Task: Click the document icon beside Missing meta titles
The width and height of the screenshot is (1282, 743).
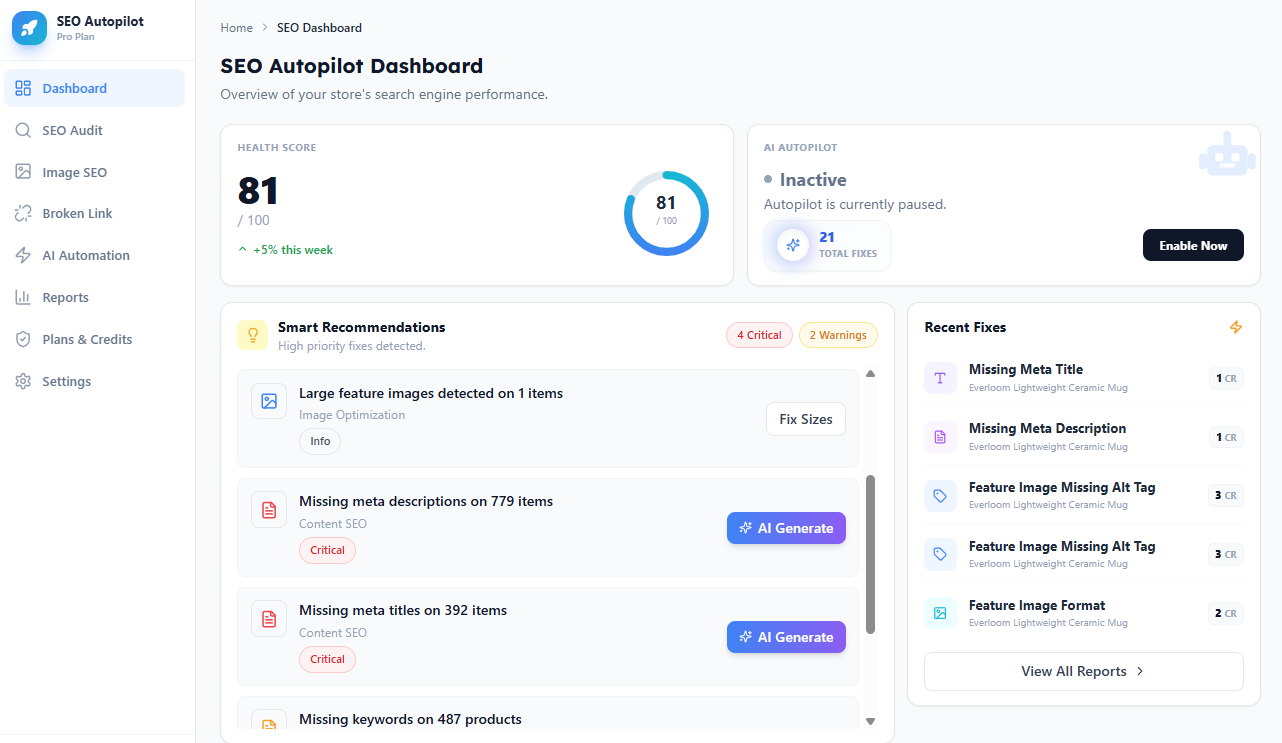Action: (269, 619)
